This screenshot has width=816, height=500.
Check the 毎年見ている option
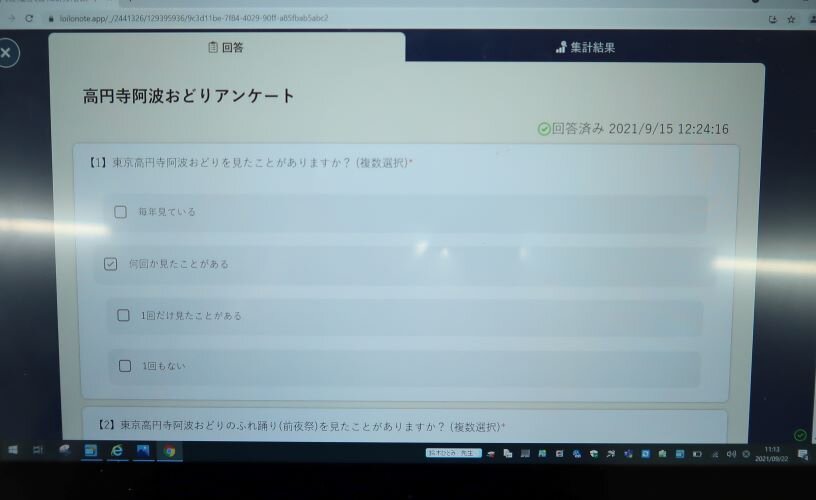121,212
